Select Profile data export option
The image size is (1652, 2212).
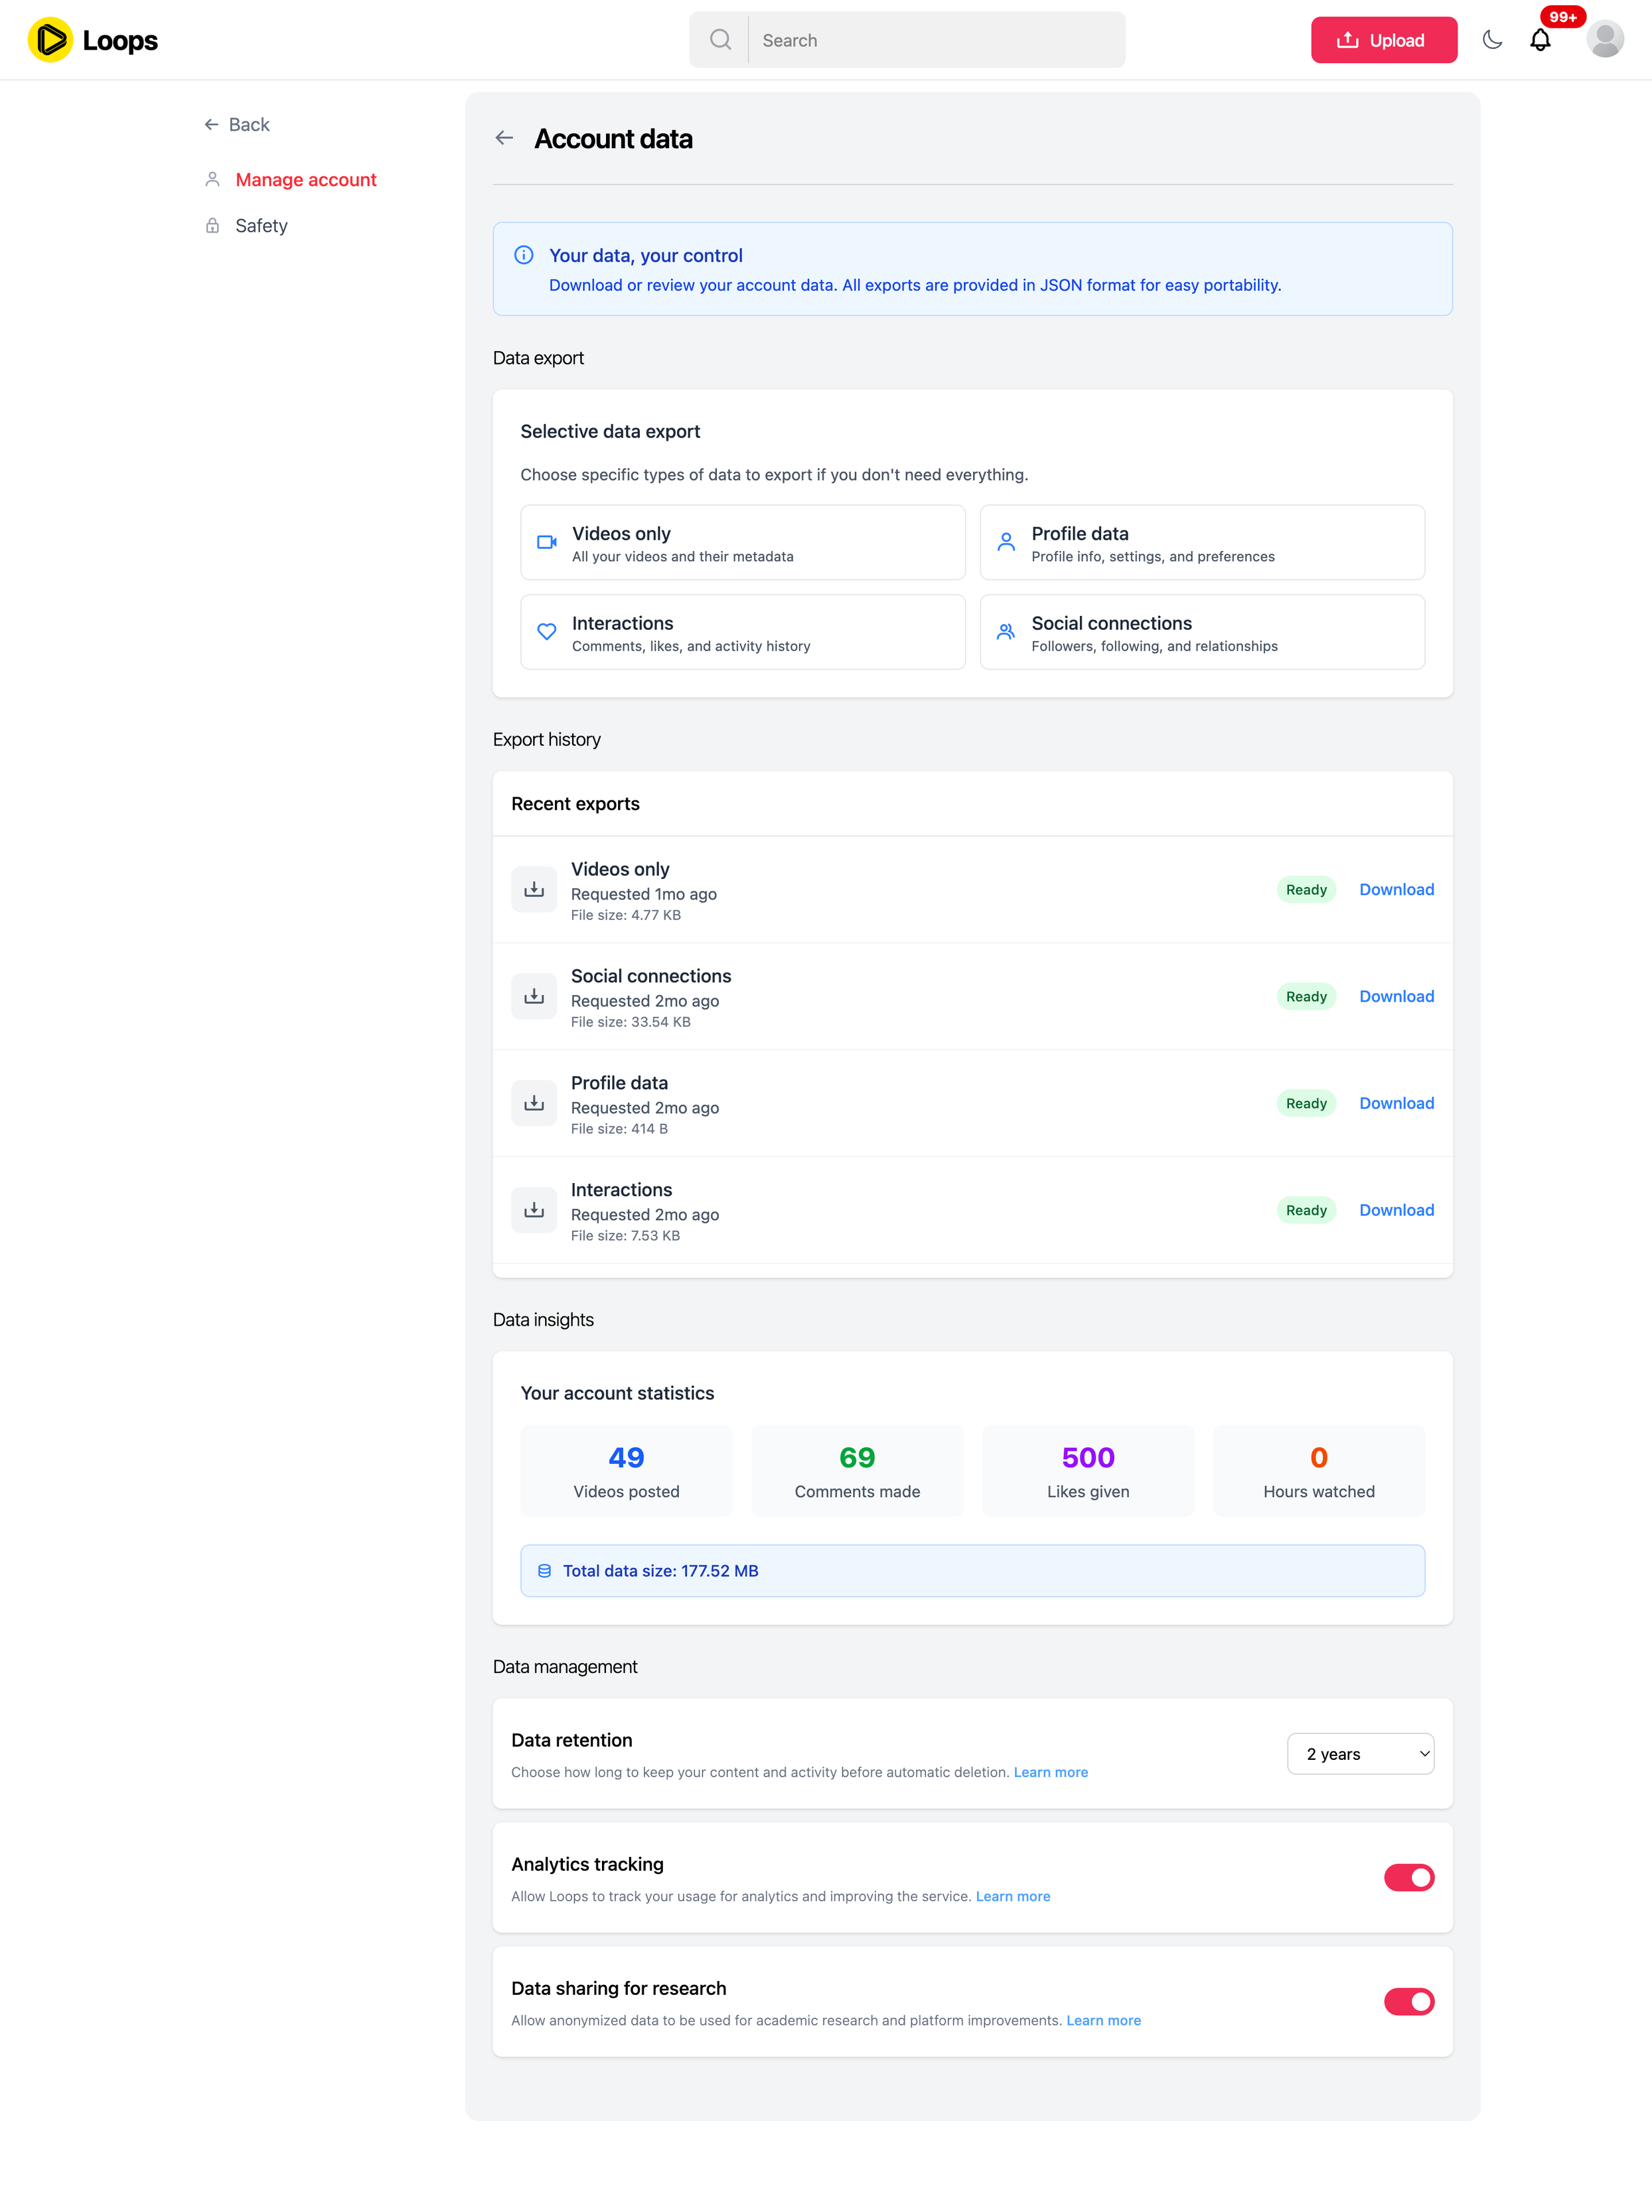coord(1202,543)
